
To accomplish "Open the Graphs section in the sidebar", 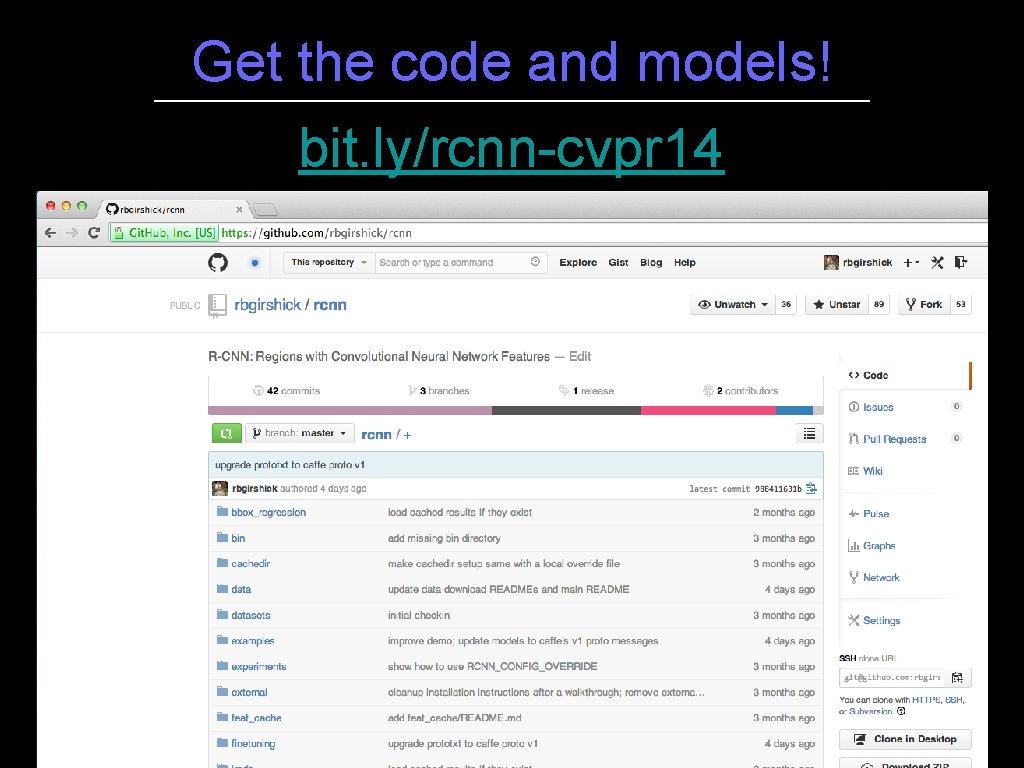I will pyautogui.click(x=877, y=545).
